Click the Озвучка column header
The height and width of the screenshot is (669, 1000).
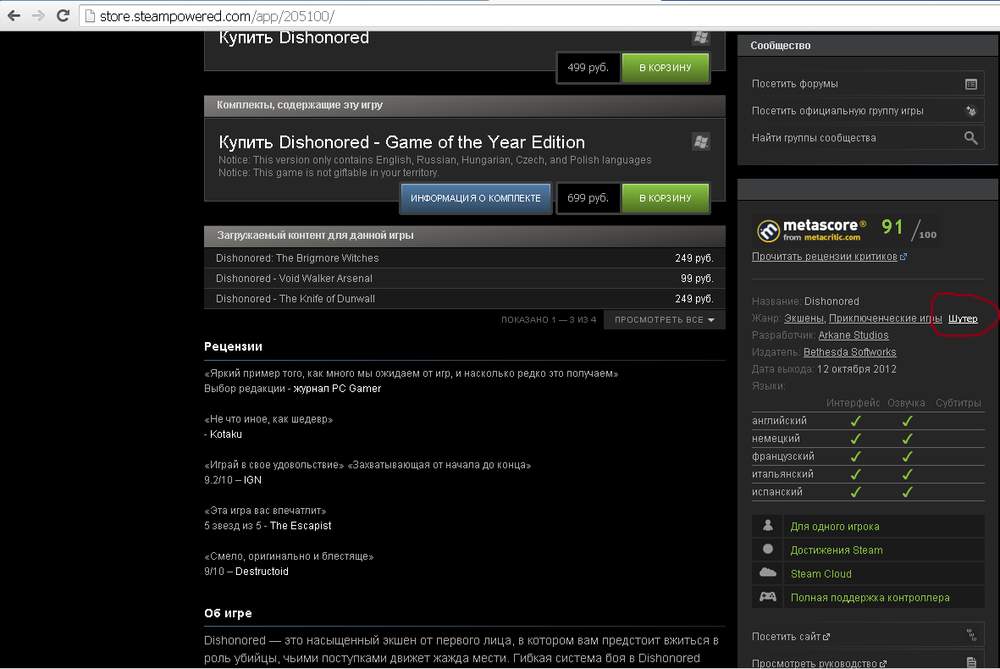(906, 403)
